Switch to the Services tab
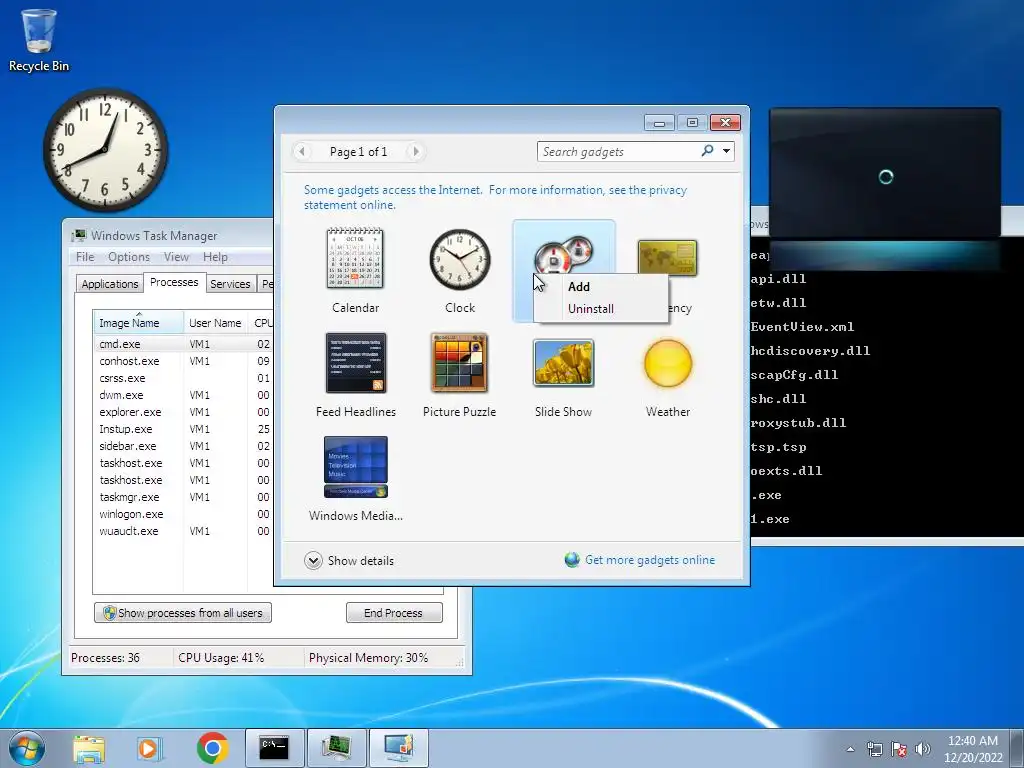 [230, 283]
